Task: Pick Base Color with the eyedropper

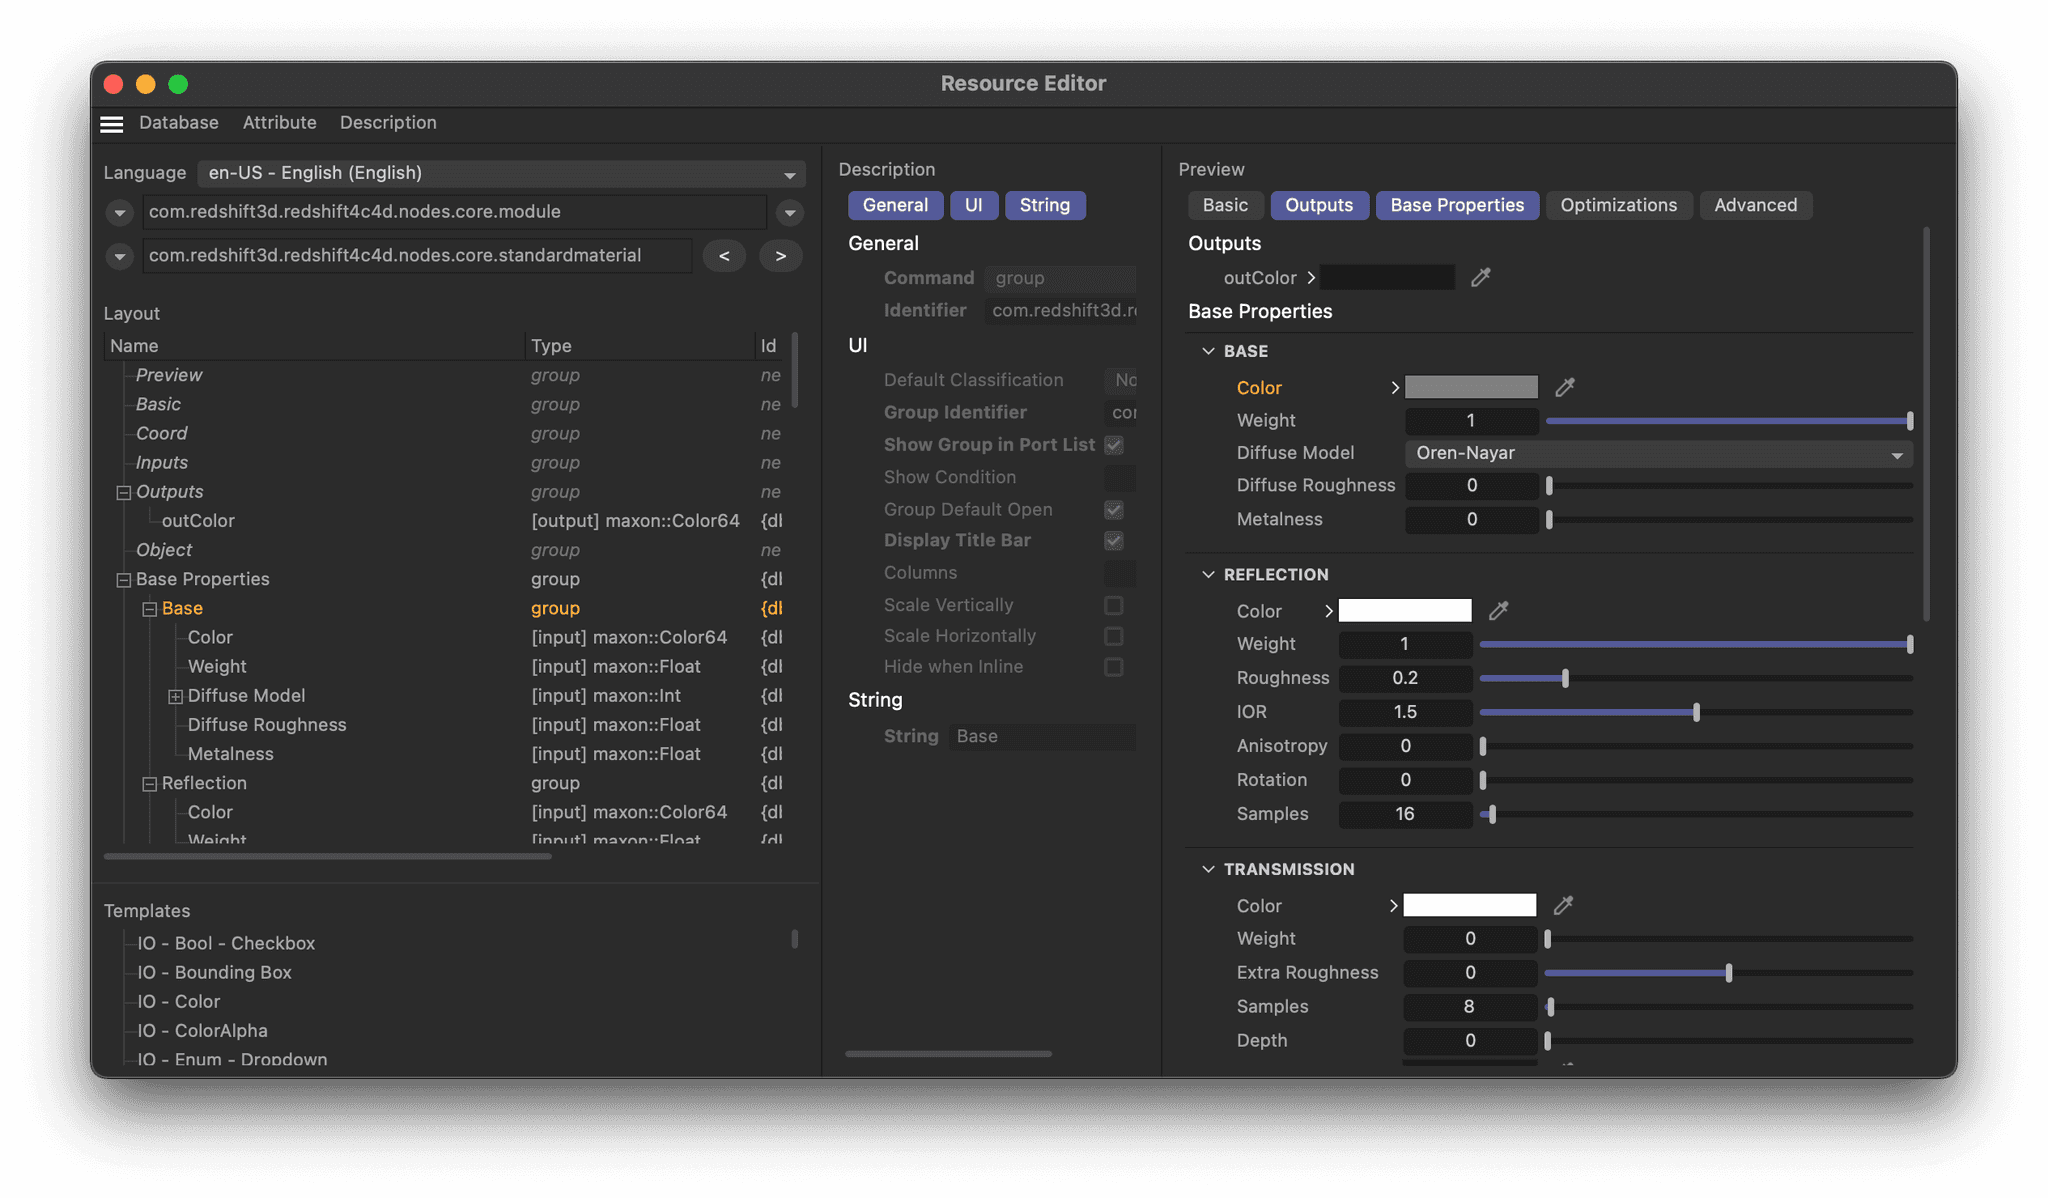Action: click(x=1565, y=387)
